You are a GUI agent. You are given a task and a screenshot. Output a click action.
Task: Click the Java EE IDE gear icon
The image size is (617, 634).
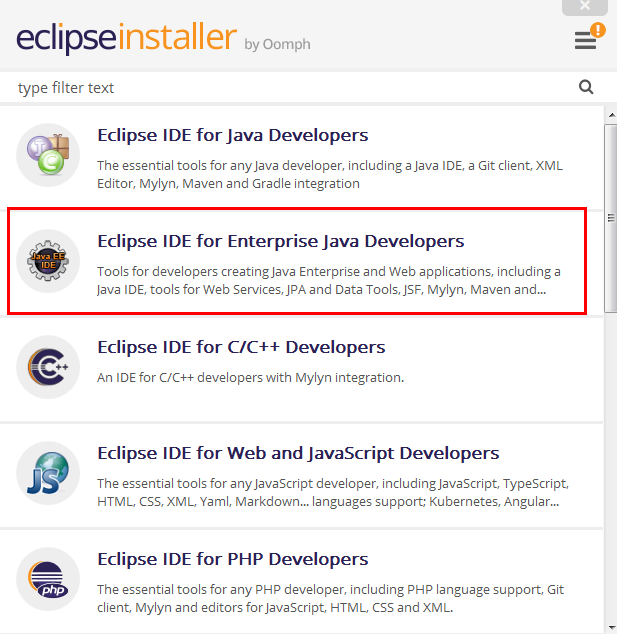[48, 261]
